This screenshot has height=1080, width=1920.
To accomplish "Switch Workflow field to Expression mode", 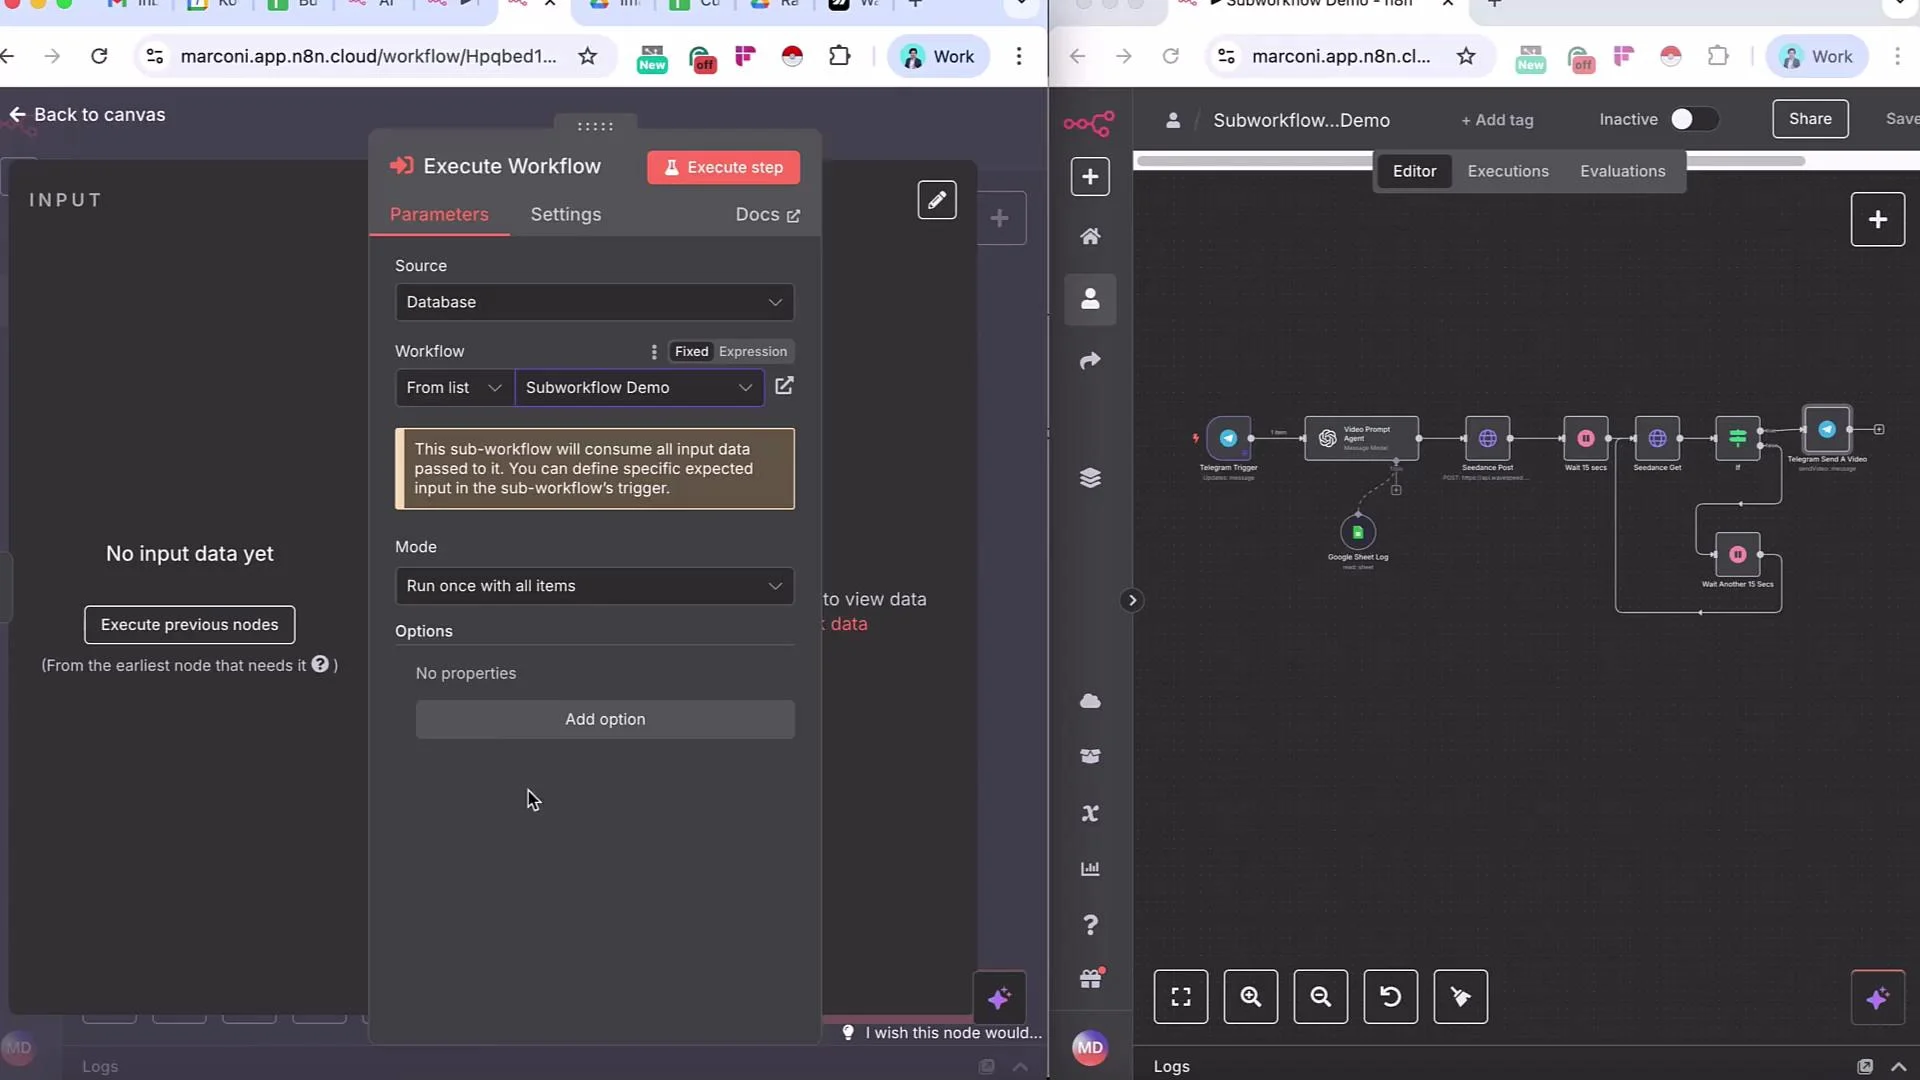I will pyautogui.click(x=752, y=352).
